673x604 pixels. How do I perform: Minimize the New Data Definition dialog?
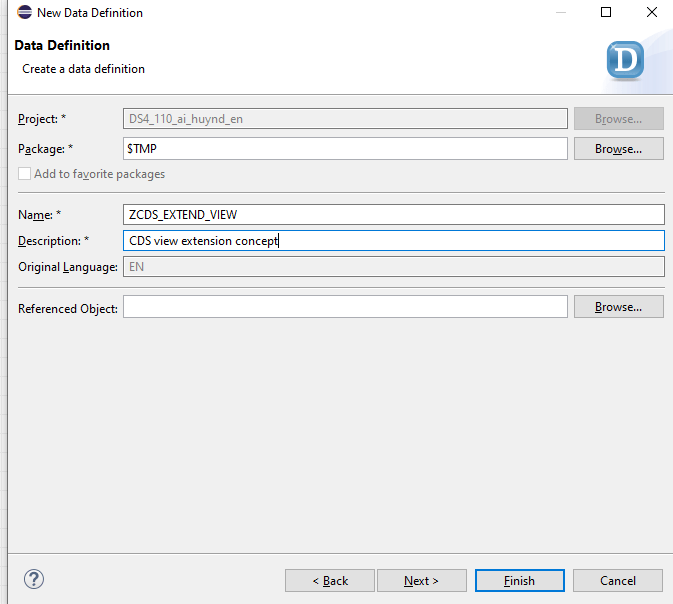[x=558, y=13]
